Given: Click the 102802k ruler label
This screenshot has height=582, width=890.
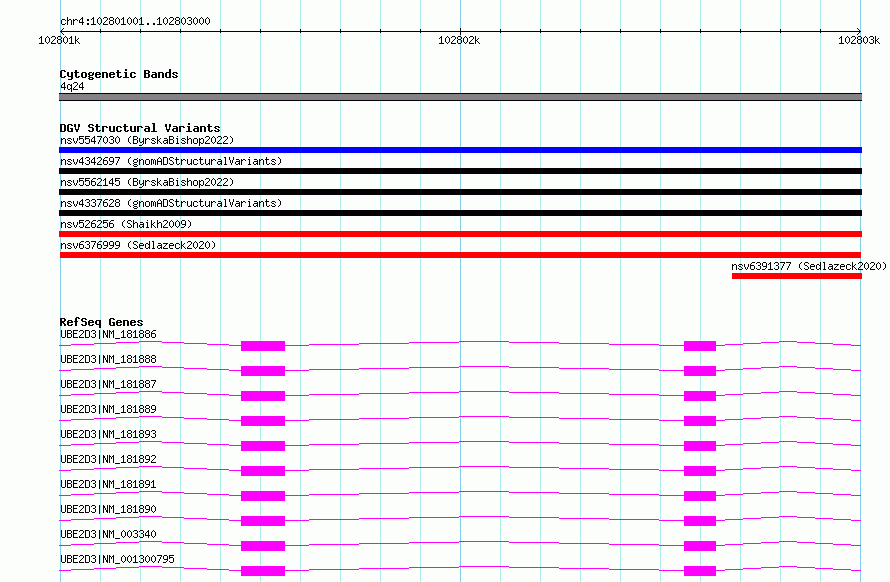Looking at the screenshot, I should pos(459,40).
